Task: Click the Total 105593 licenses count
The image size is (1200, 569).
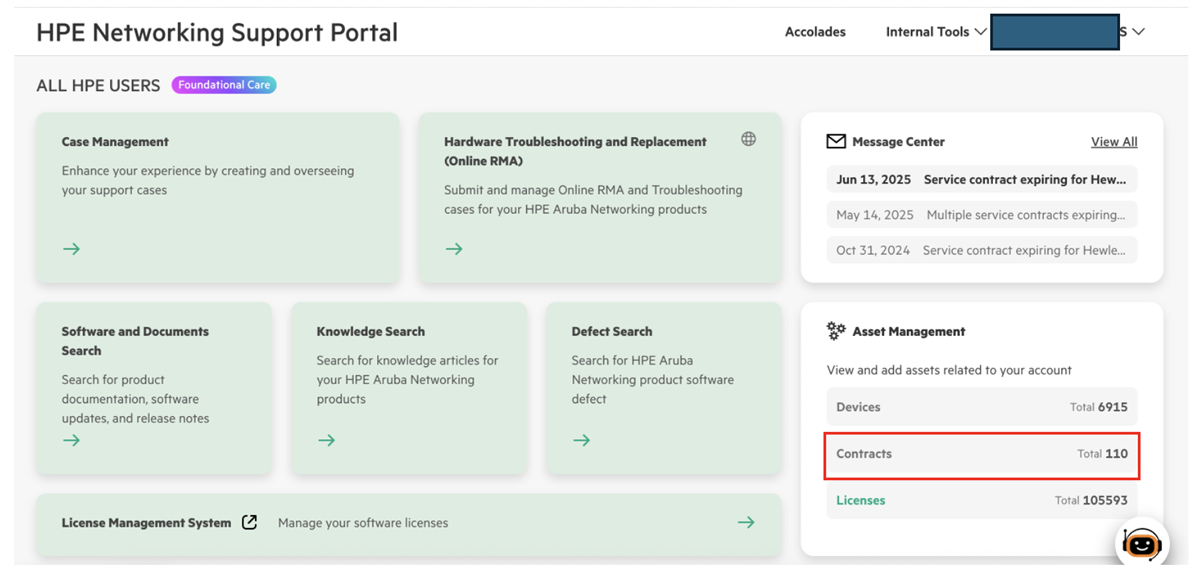Action: 1091,500
